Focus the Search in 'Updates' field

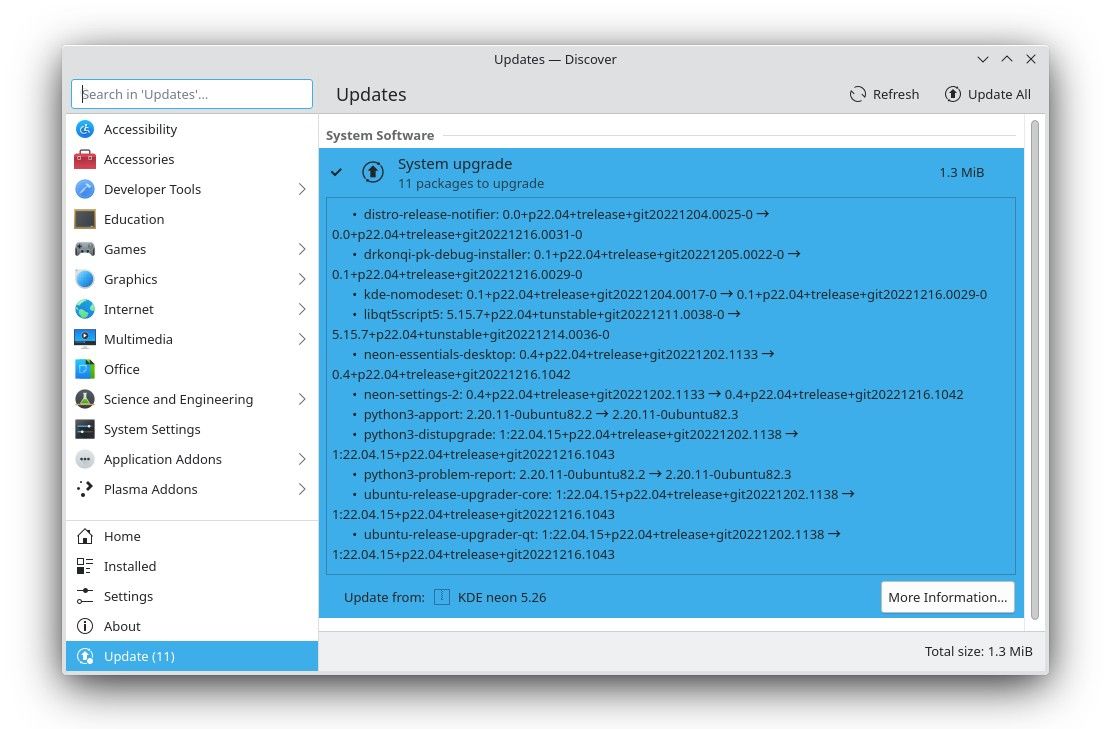click(x=192, y=94)
